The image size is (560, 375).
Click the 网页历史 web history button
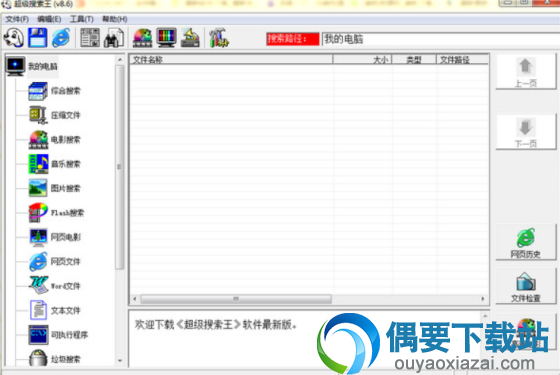tap(526, 242)
